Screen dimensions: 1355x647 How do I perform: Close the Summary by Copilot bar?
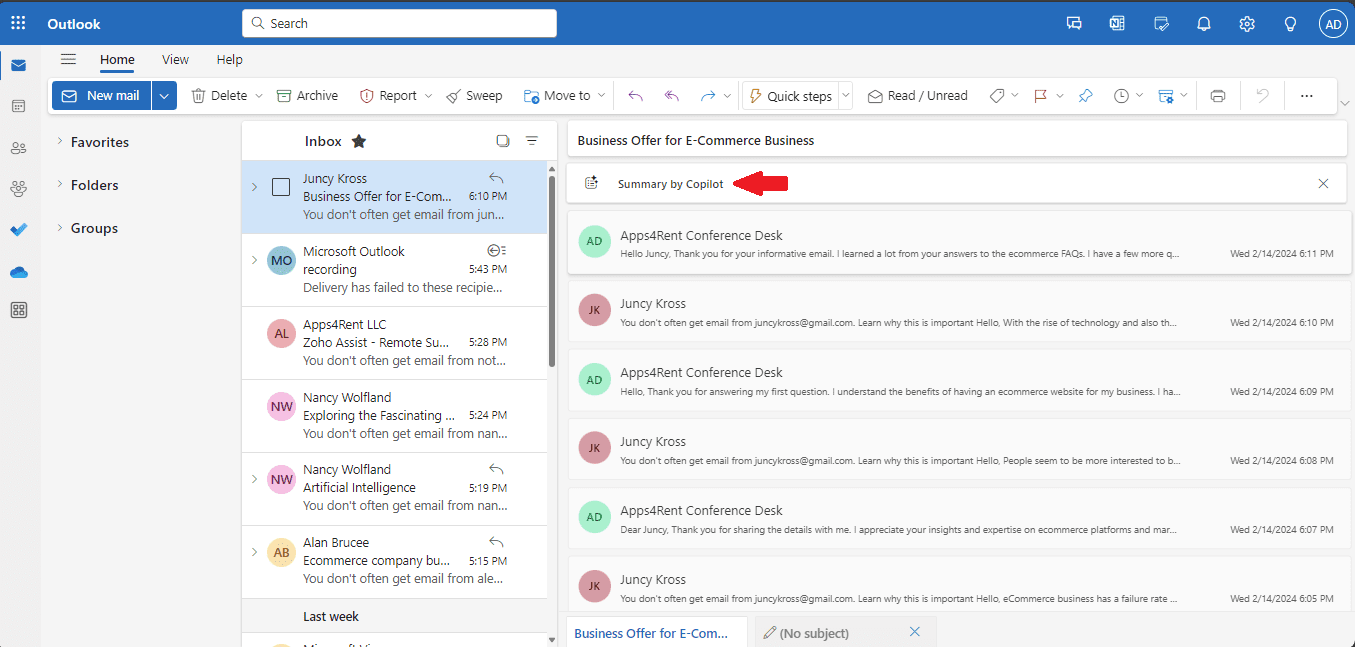click(1323, 183)
